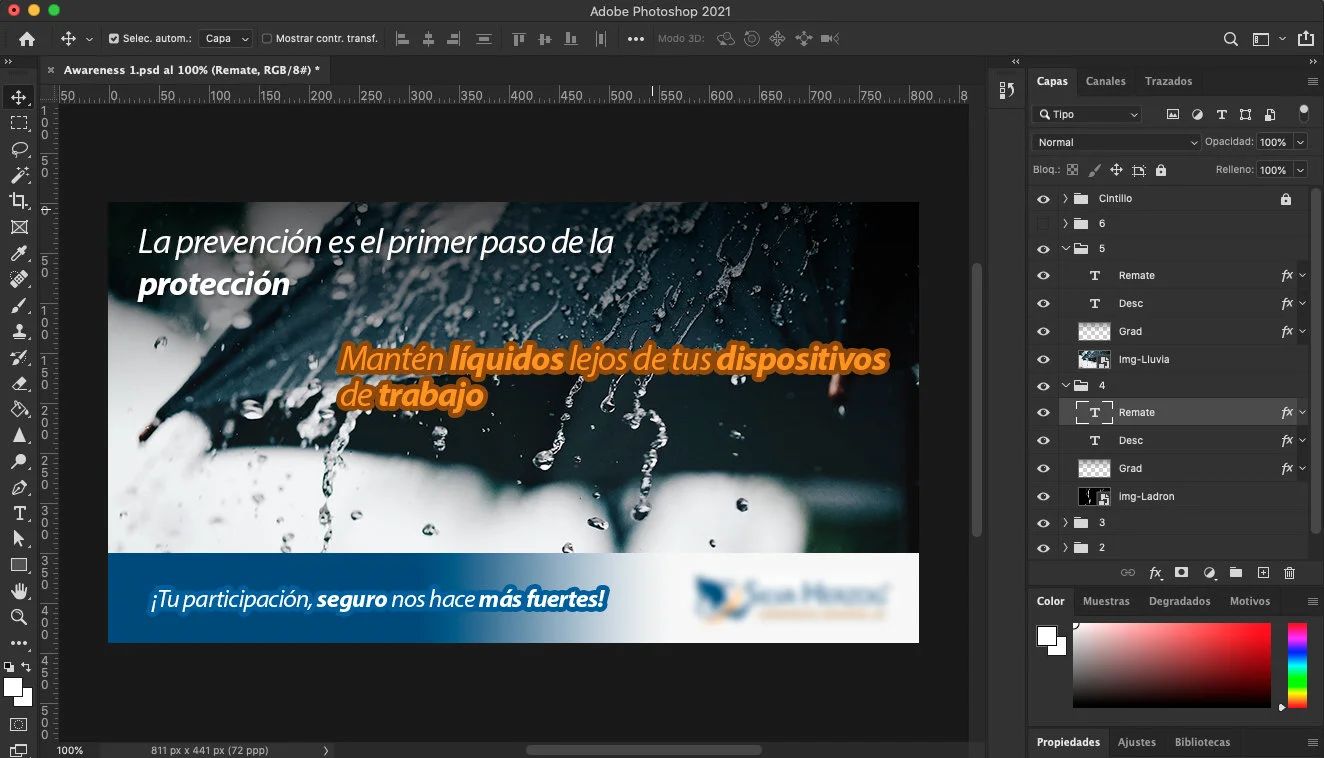Open the Normal blend mode dropdown
Image resolution: width=1324 pixels, height=758 pixels.
pyautogui.click(x=1115, y=142)
